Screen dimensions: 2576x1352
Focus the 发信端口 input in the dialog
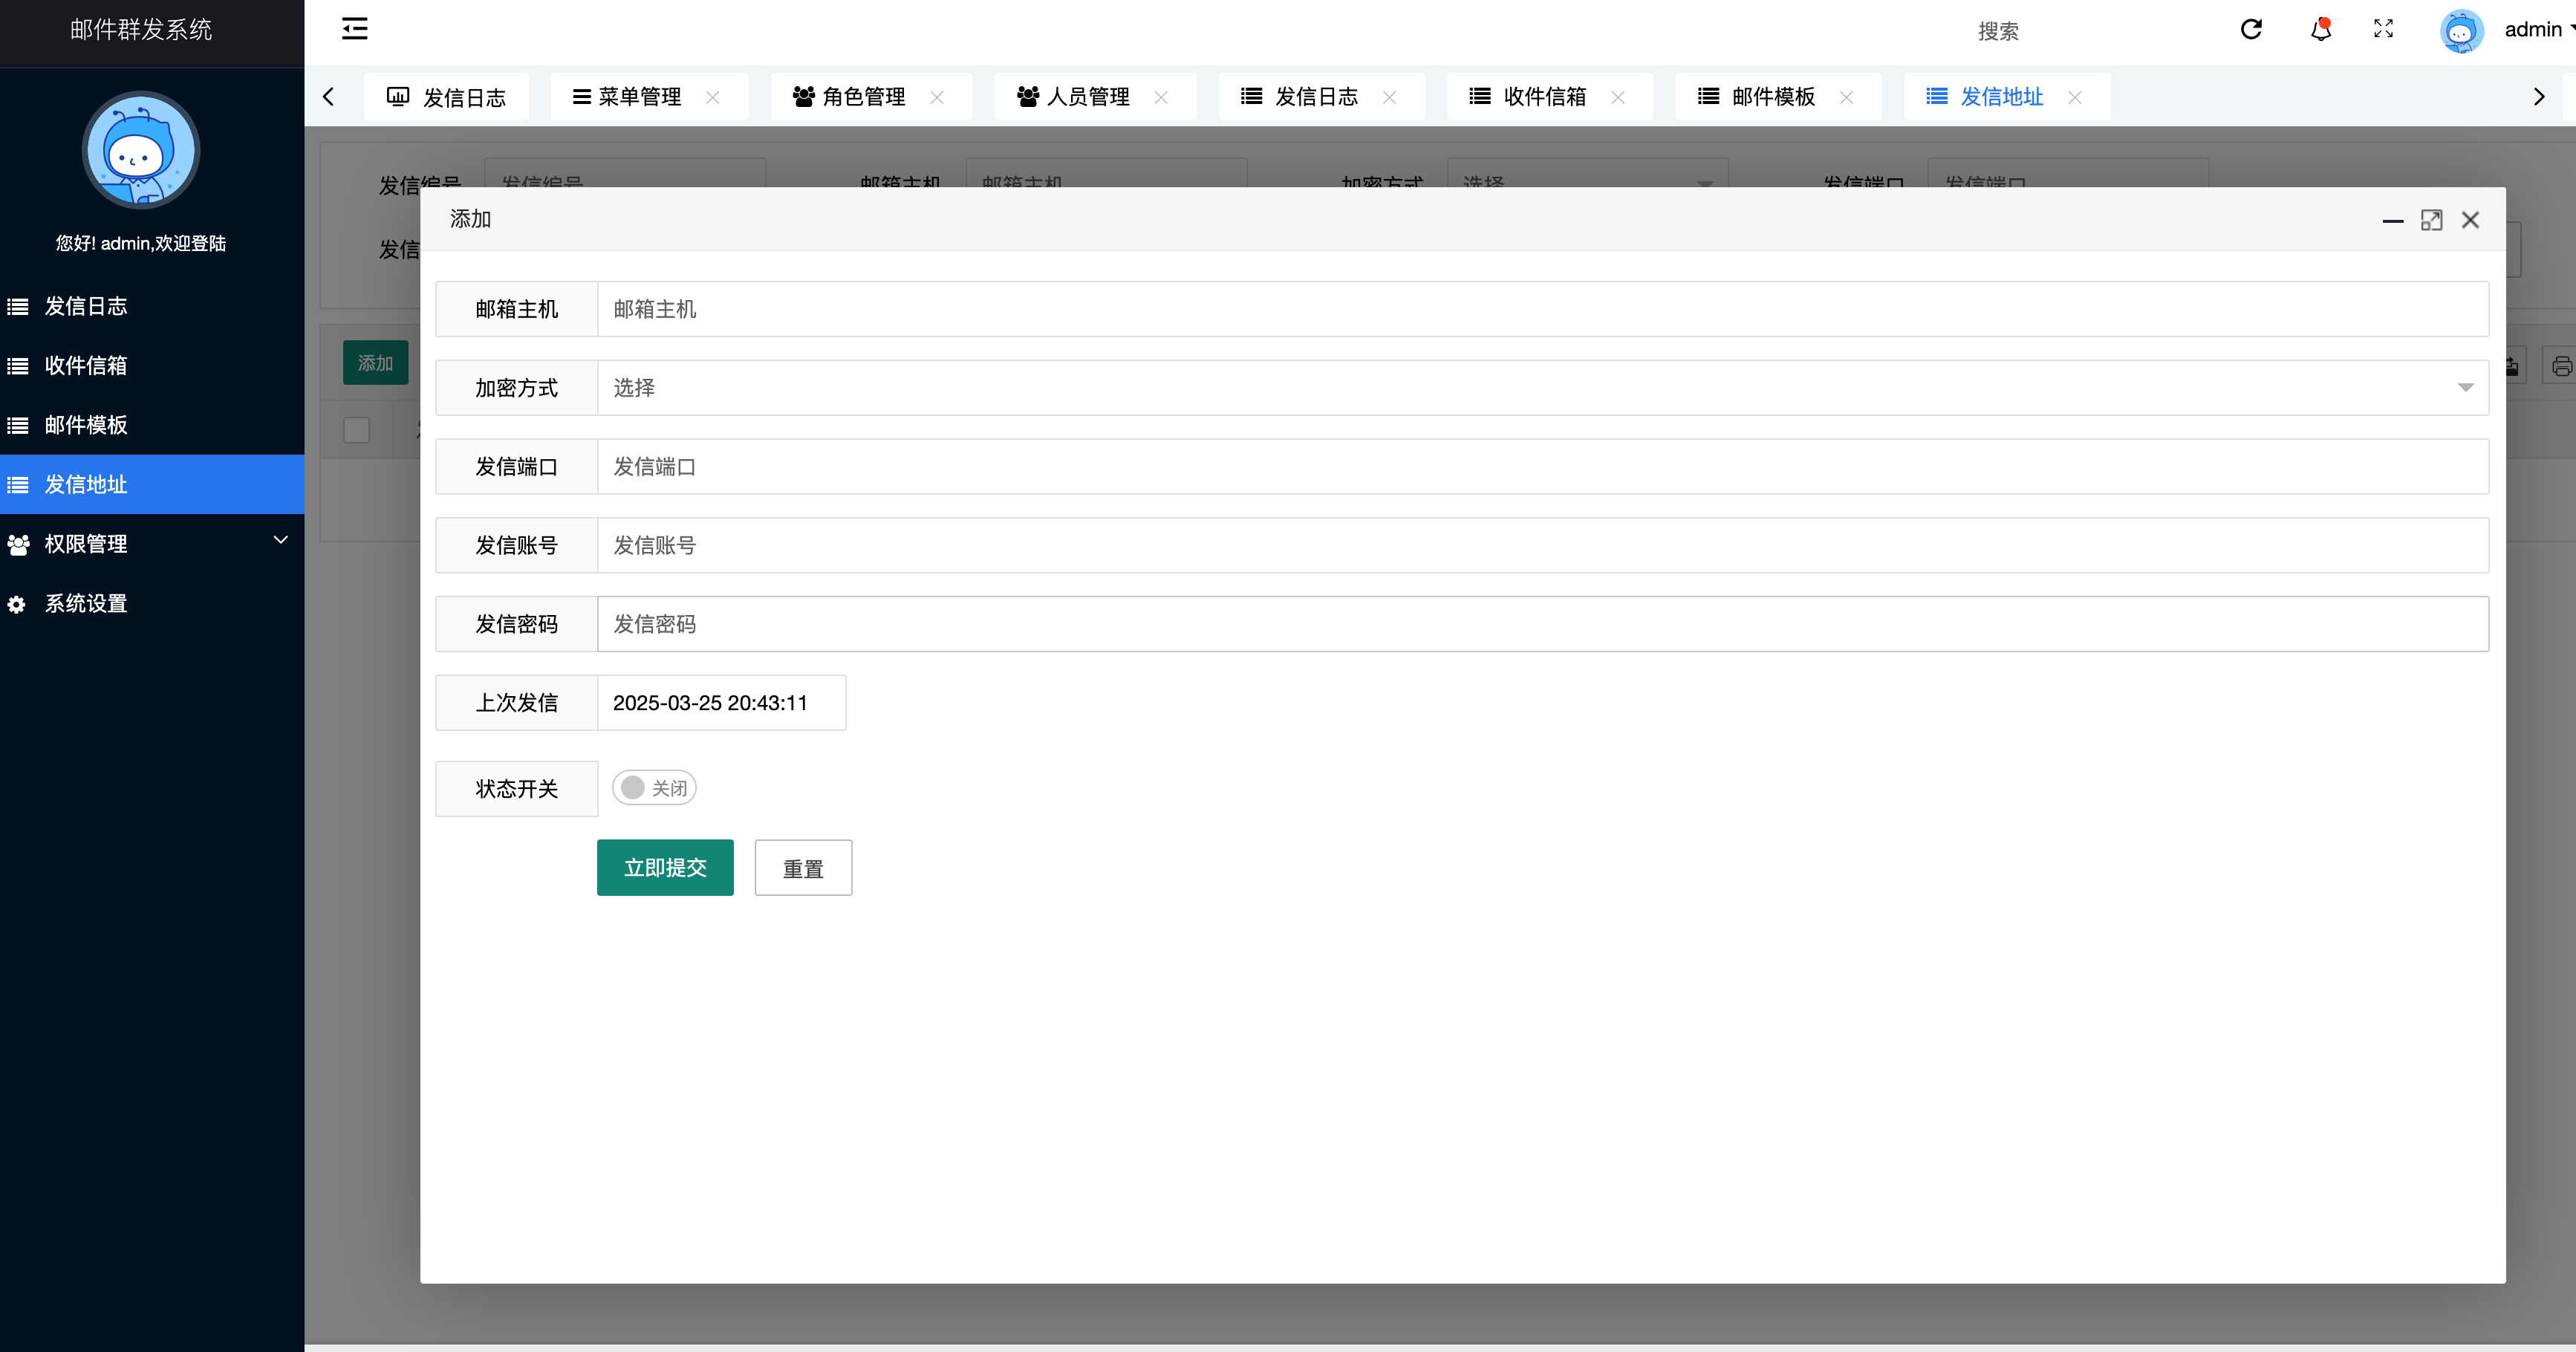1542,467
